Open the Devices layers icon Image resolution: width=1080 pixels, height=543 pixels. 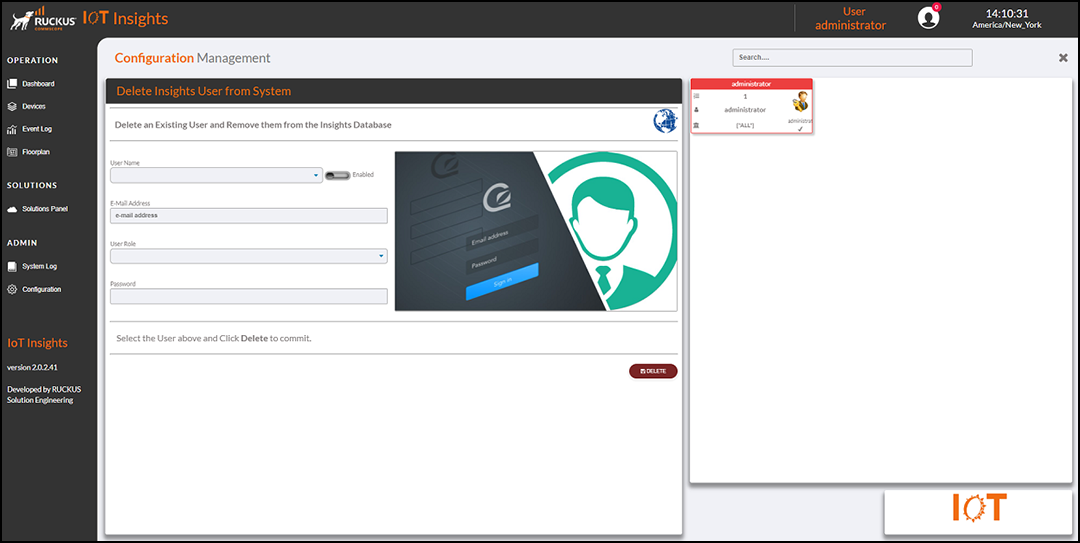click(x=12, y=107)
